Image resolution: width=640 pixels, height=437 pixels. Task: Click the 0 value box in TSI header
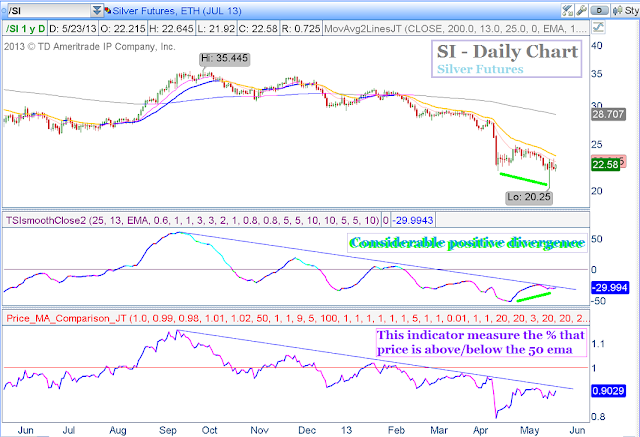(386, 220)
